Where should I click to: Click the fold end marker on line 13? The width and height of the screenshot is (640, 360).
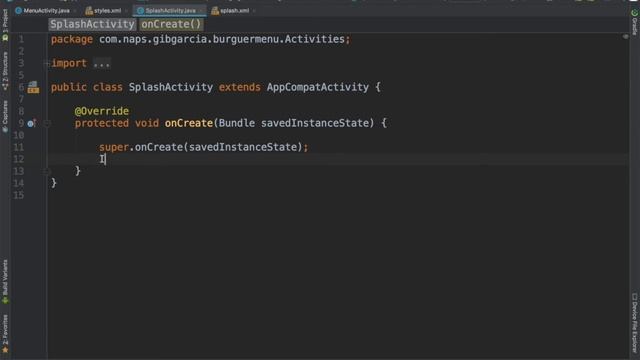[x=47, y=171]
